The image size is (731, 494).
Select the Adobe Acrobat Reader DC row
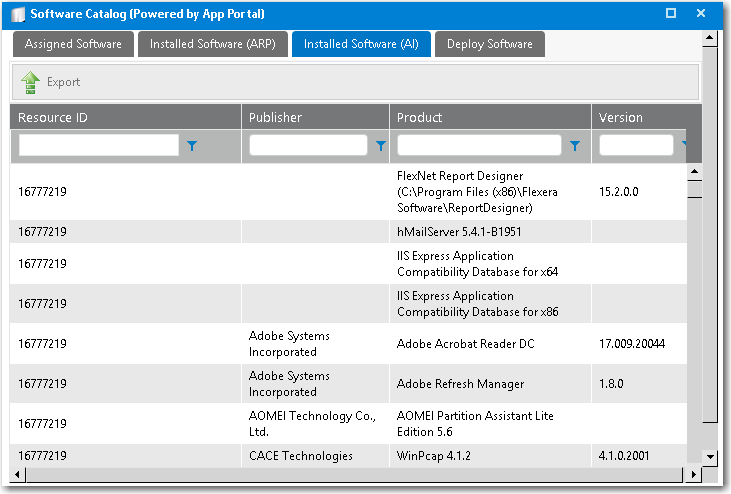(466, 344)
